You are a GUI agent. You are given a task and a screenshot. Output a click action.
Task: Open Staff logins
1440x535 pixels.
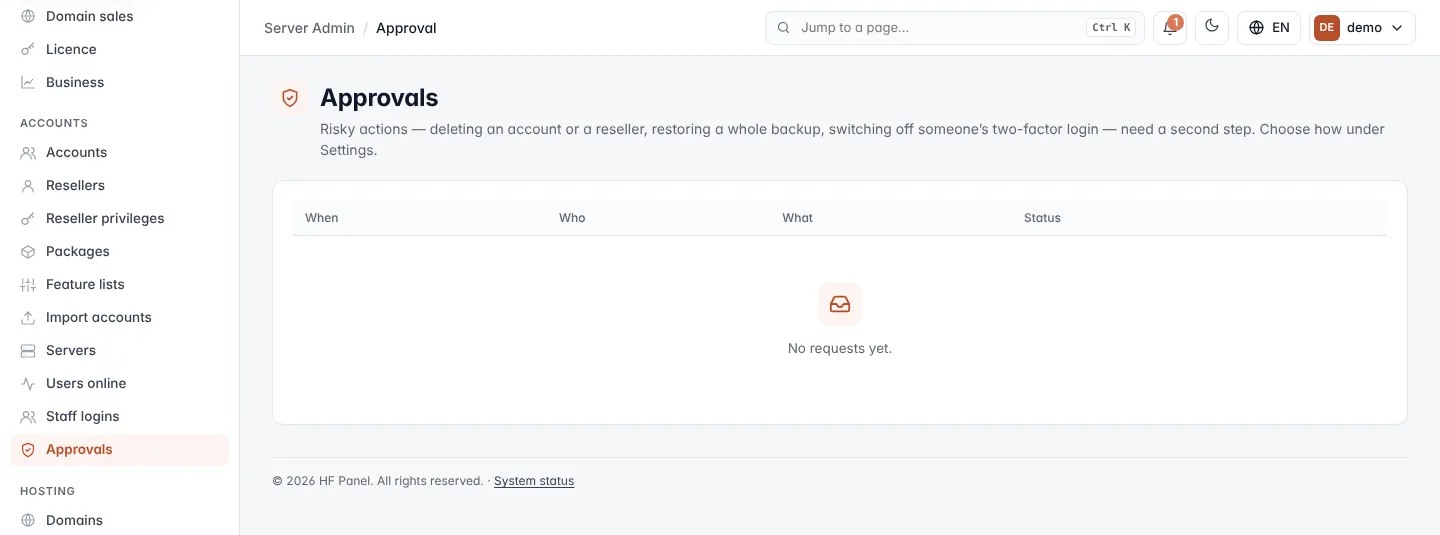[x=120, y=416]
